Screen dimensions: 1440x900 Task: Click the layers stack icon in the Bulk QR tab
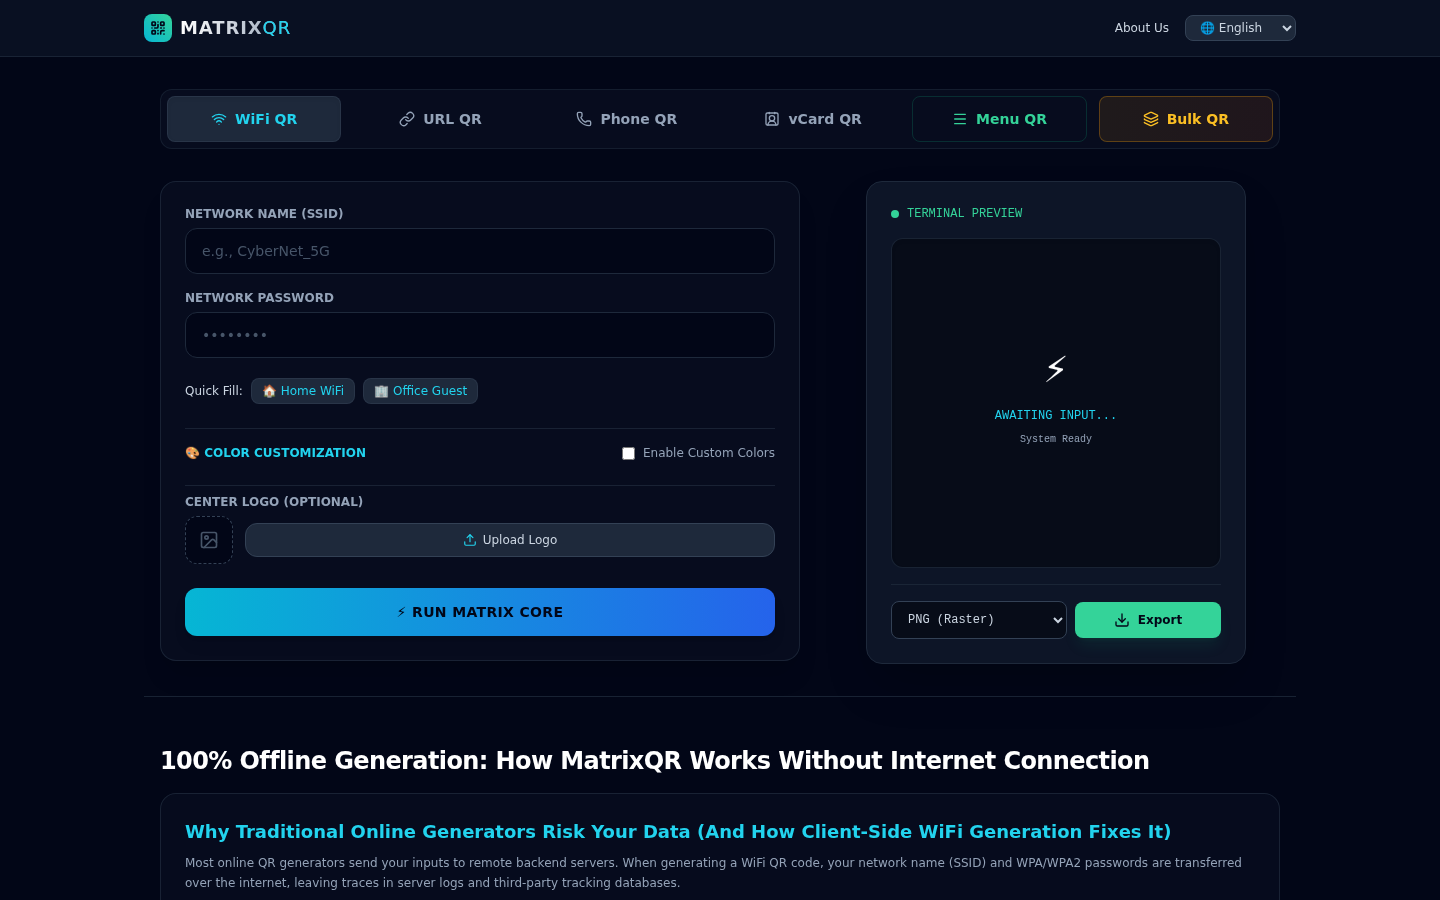1151,119
